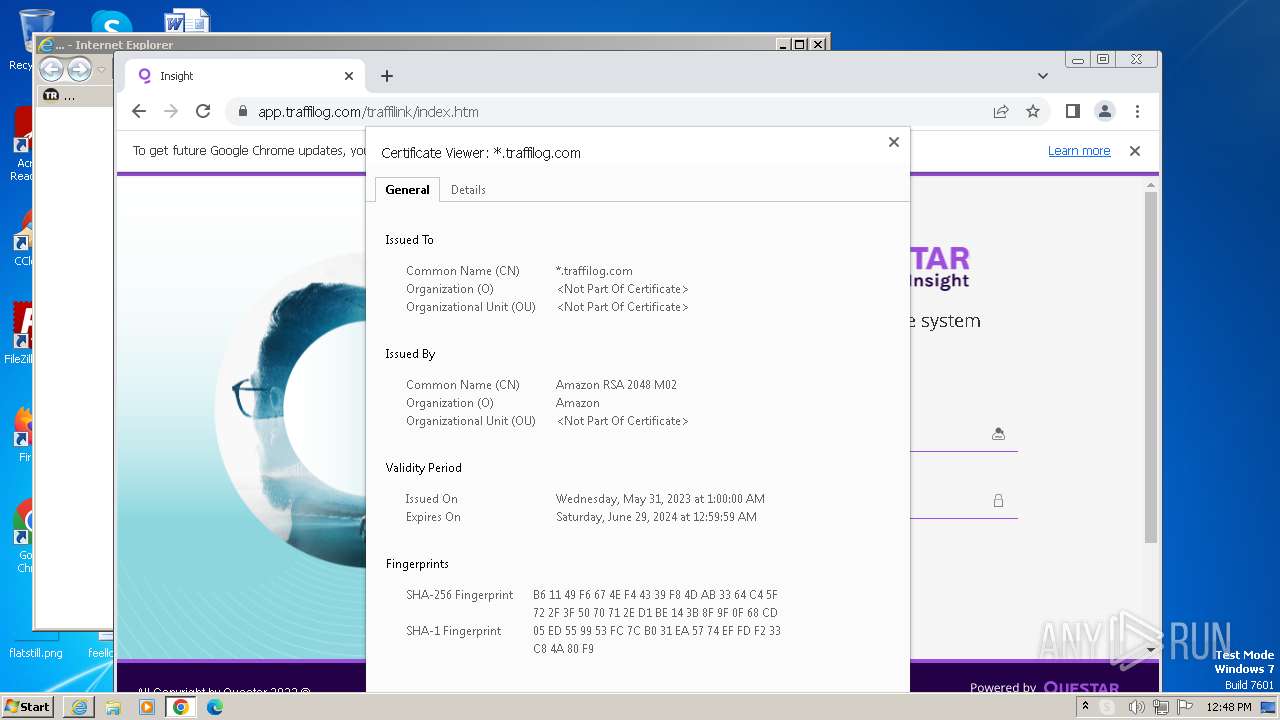Screen dimensions: 1280x720
Task: Open the Action Center flag icon
Action: (x=1185, y=707)
